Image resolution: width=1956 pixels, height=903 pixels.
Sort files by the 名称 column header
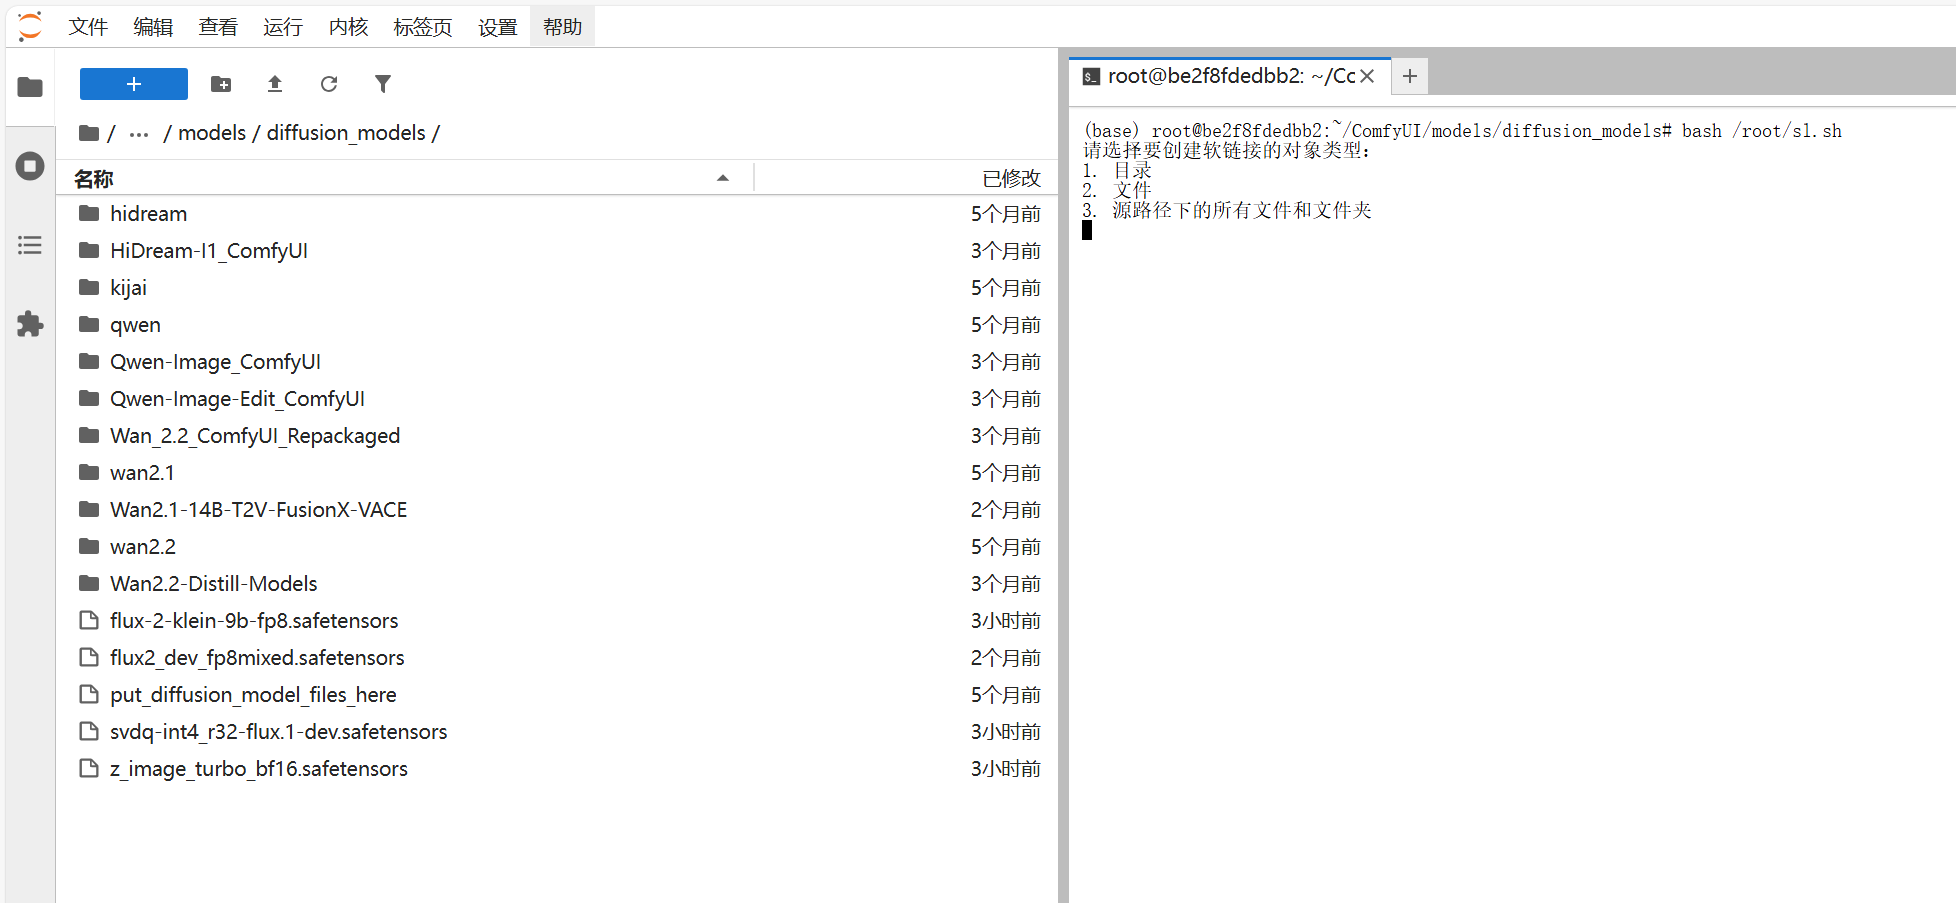94,178
